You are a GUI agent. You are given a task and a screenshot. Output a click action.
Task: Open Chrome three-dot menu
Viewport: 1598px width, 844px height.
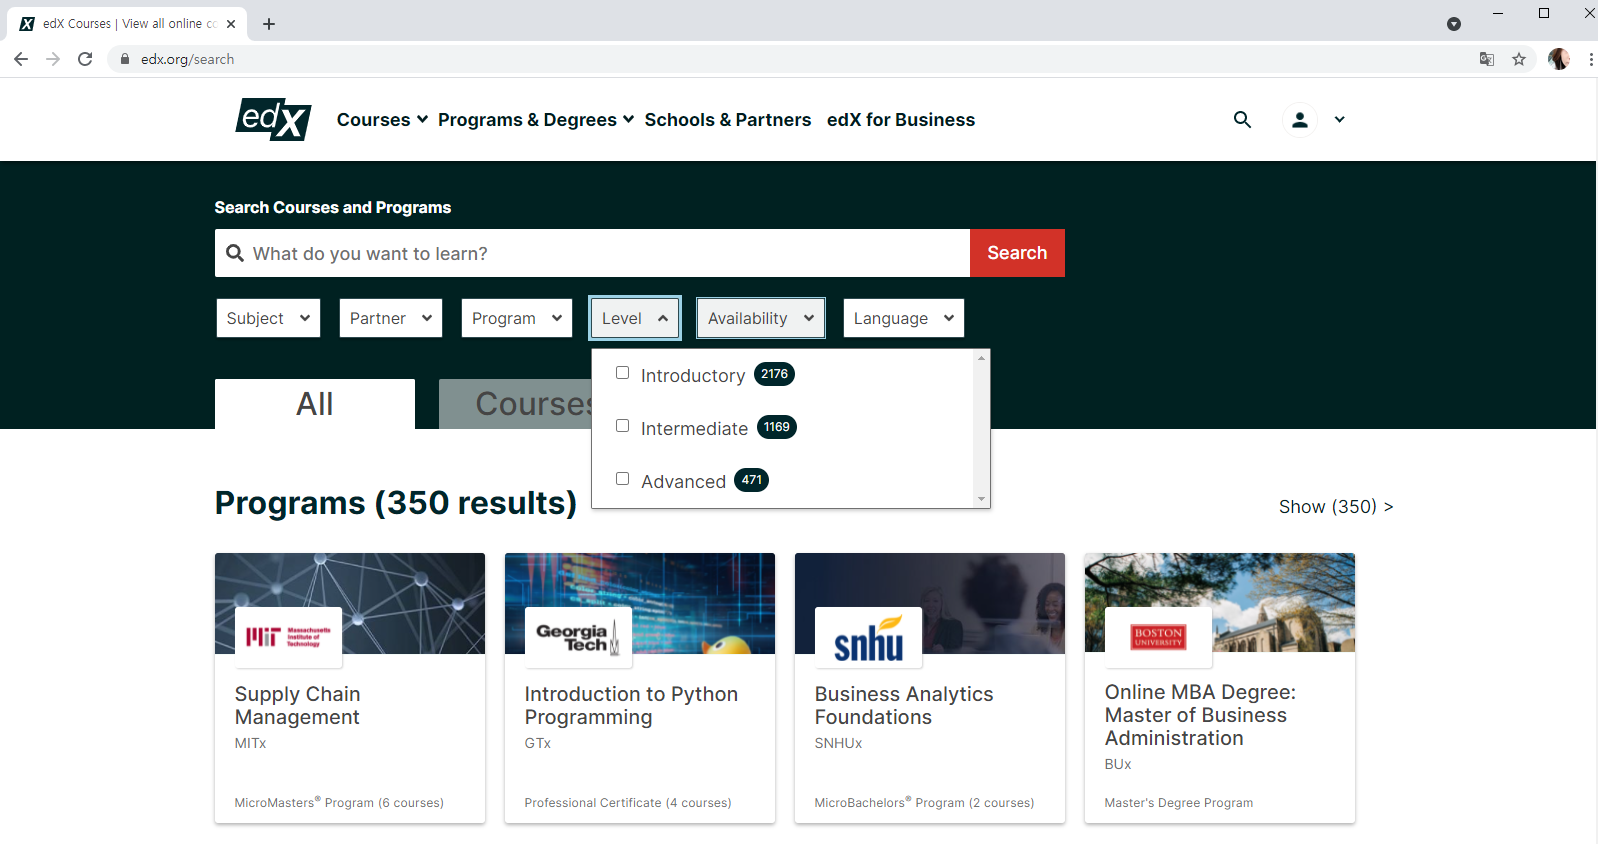(x=1590, y=59)
